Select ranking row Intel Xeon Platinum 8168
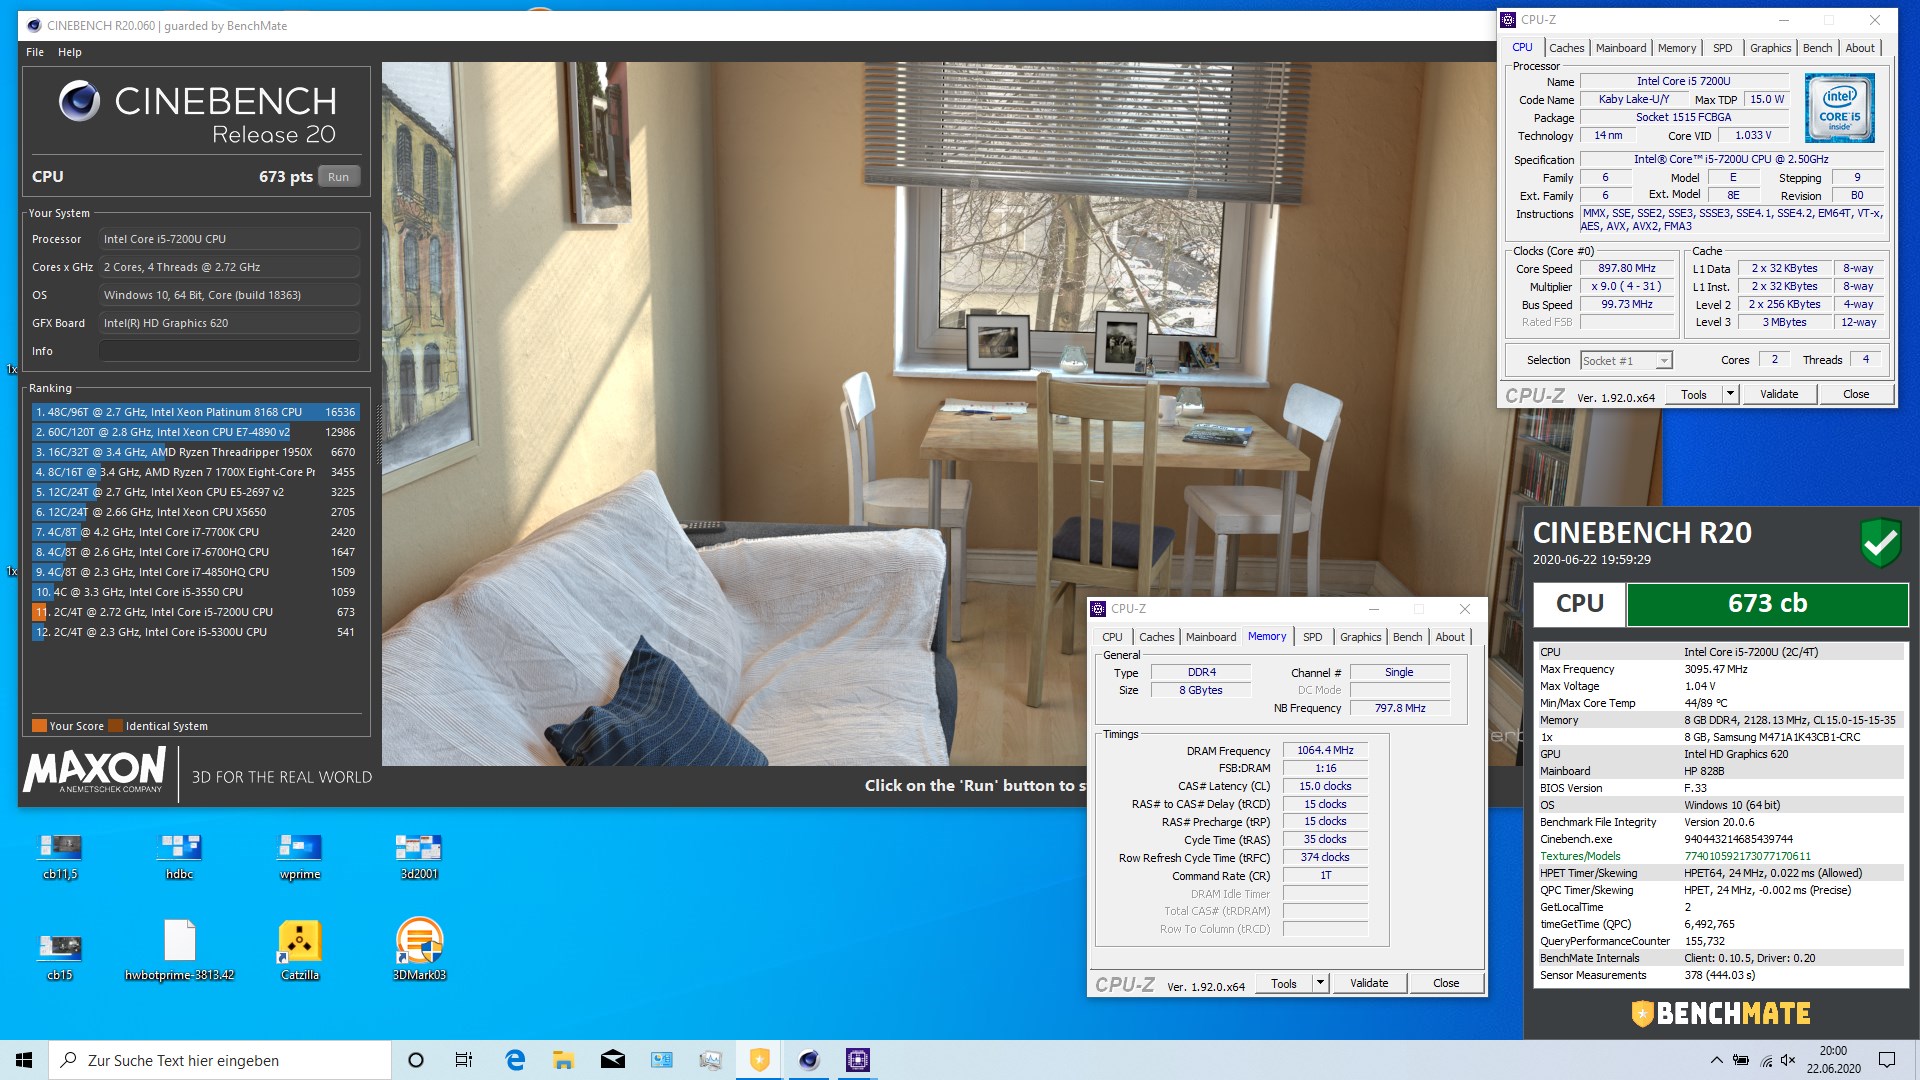The height and width of the screenshot is (1080, 1920). [195, 412]
